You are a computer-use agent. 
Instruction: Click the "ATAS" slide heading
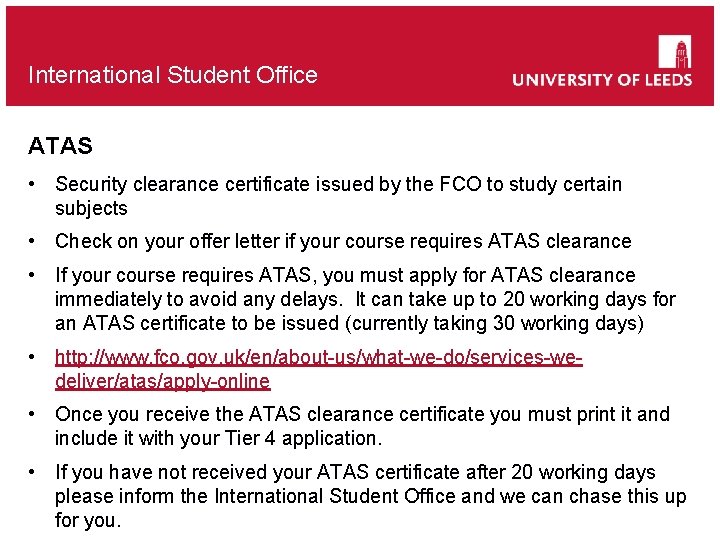(60, 146)
